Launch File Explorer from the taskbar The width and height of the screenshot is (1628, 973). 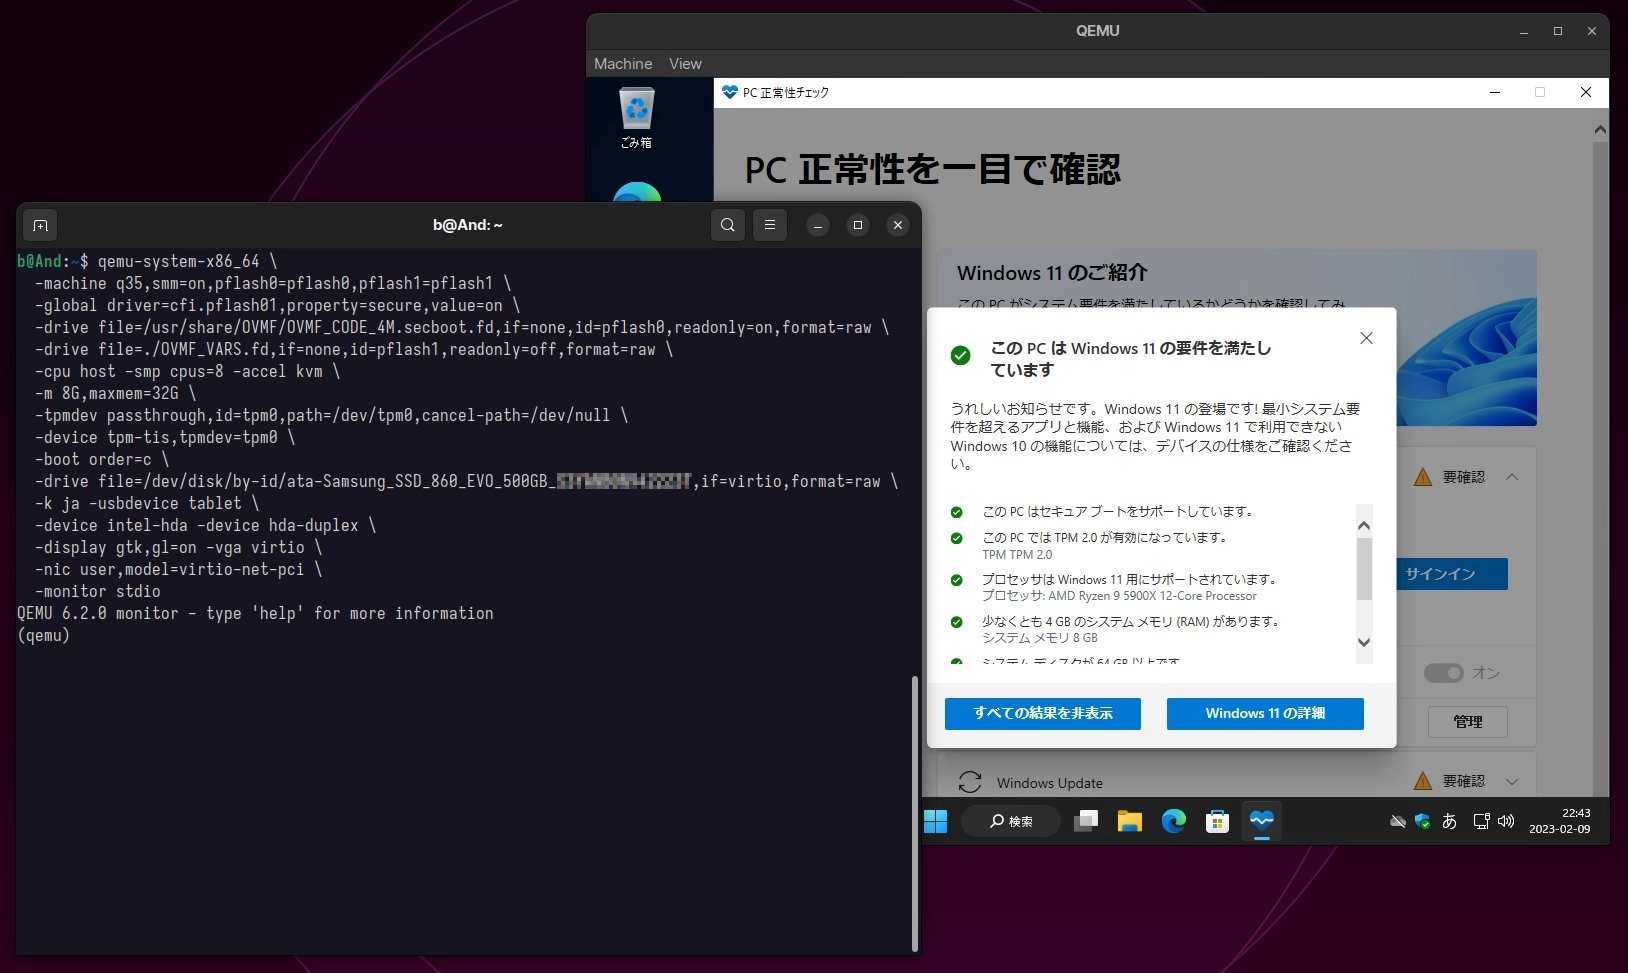coord(1129,822)
